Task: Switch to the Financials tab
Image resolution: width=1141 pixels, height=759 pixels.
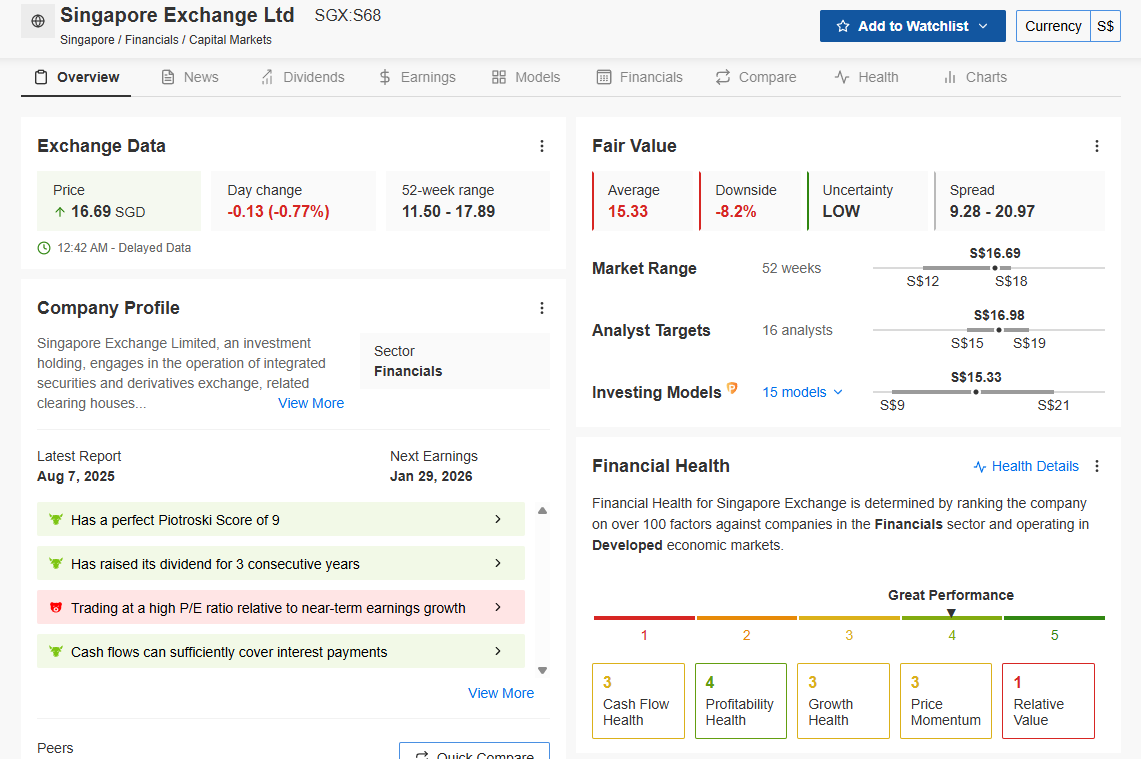Action: click(x=640, y=77)
